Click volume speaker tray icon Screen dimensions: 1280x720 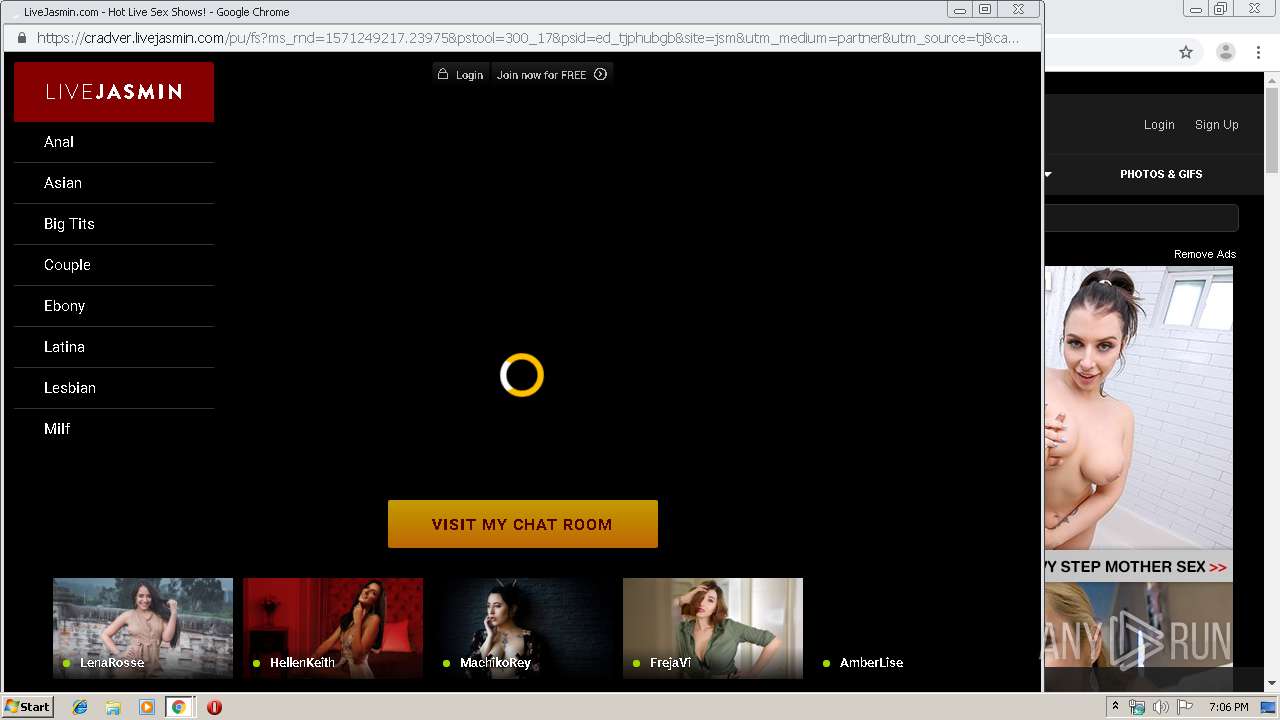coord(1160,707)
